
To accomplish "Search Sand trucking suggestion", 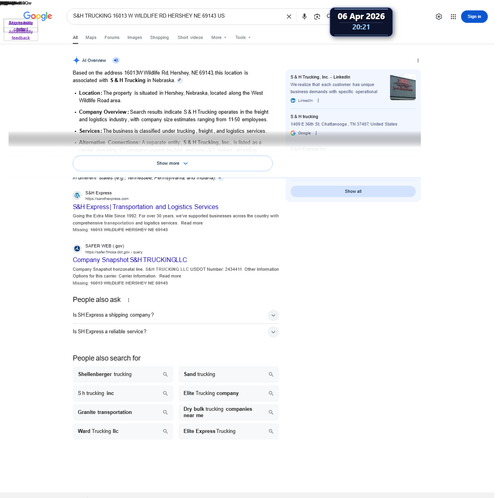I will (x=228, y=374).
